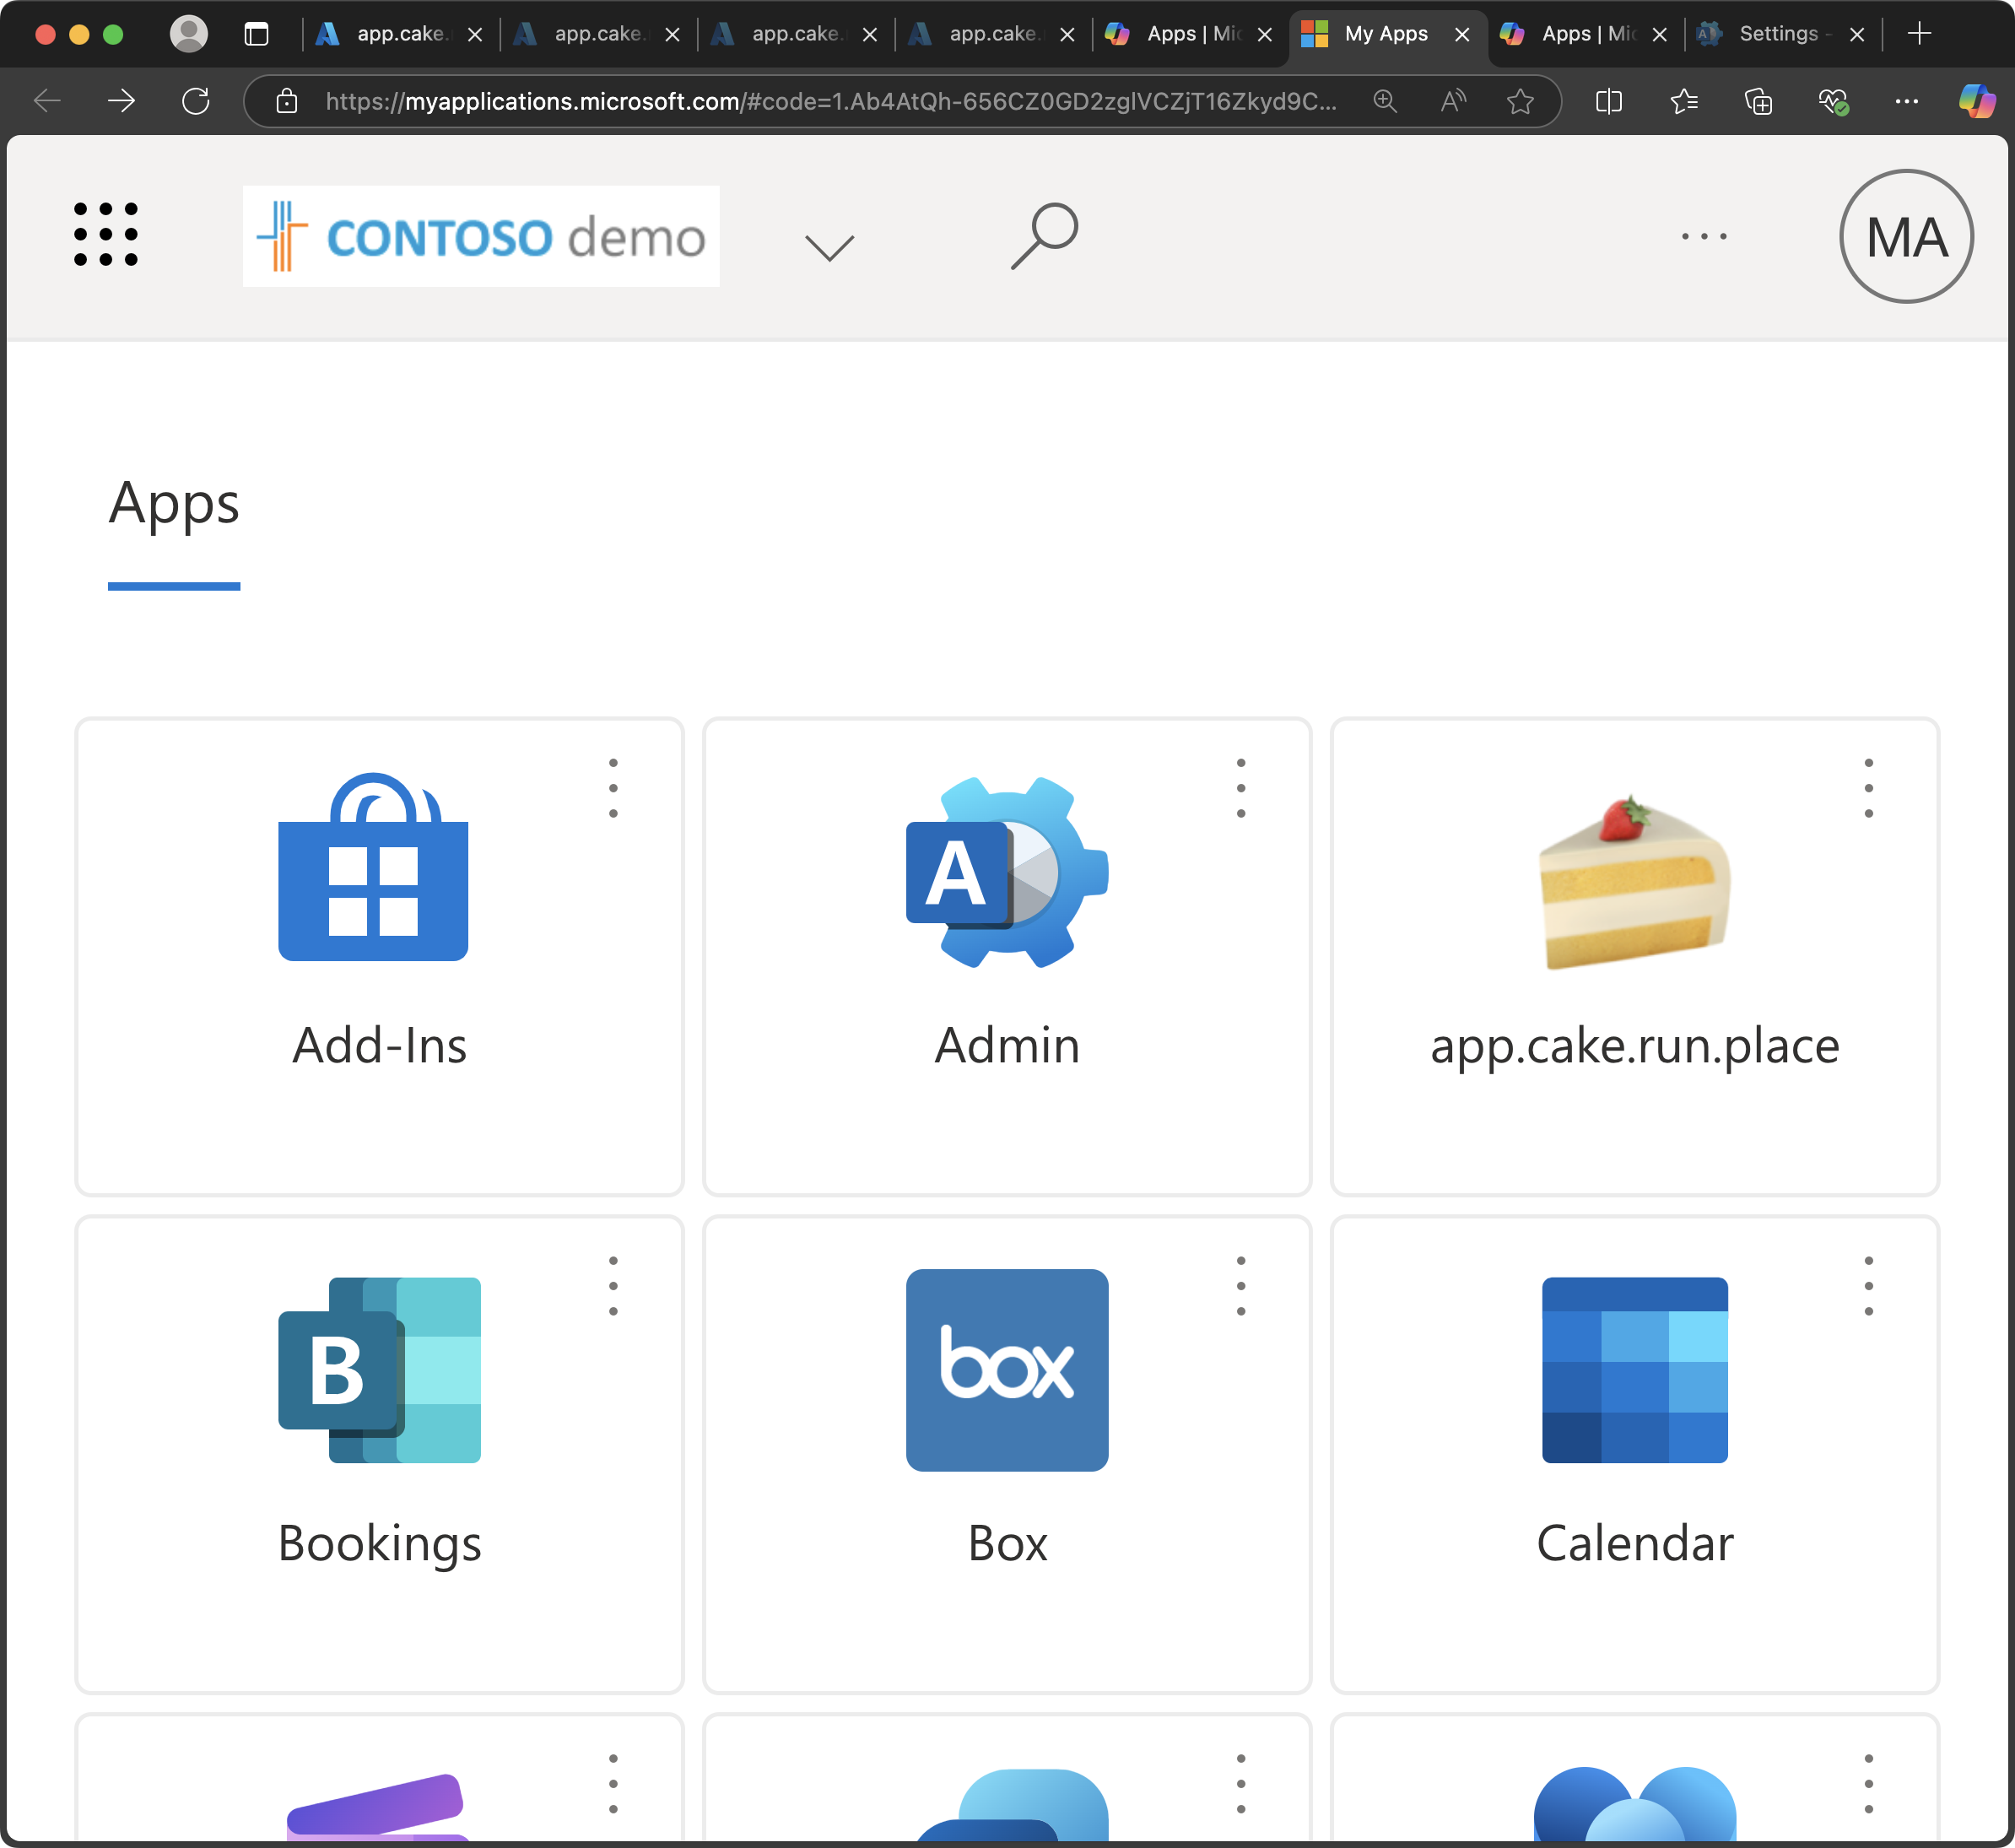2015x1848 pixels.
Task: Open the three-dot menu on the Box tile
Action: point(1240,1286)
